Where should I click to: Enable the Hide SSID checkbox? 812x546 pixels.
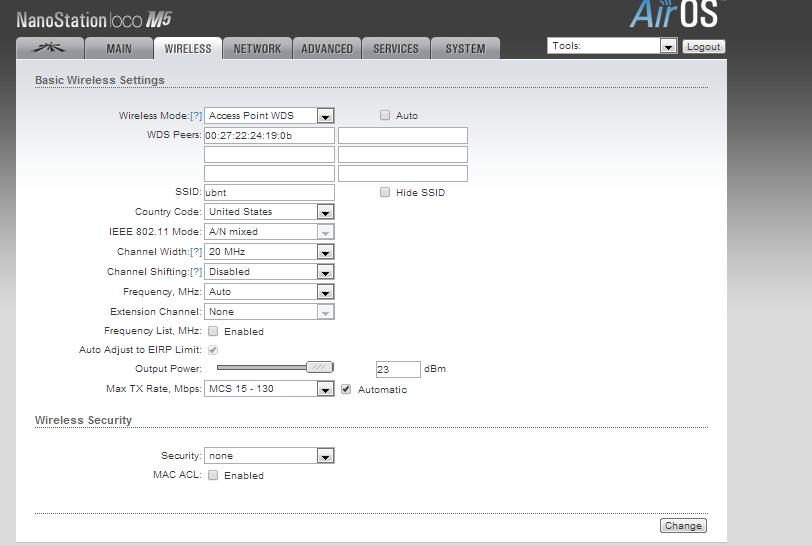(385, 192)
